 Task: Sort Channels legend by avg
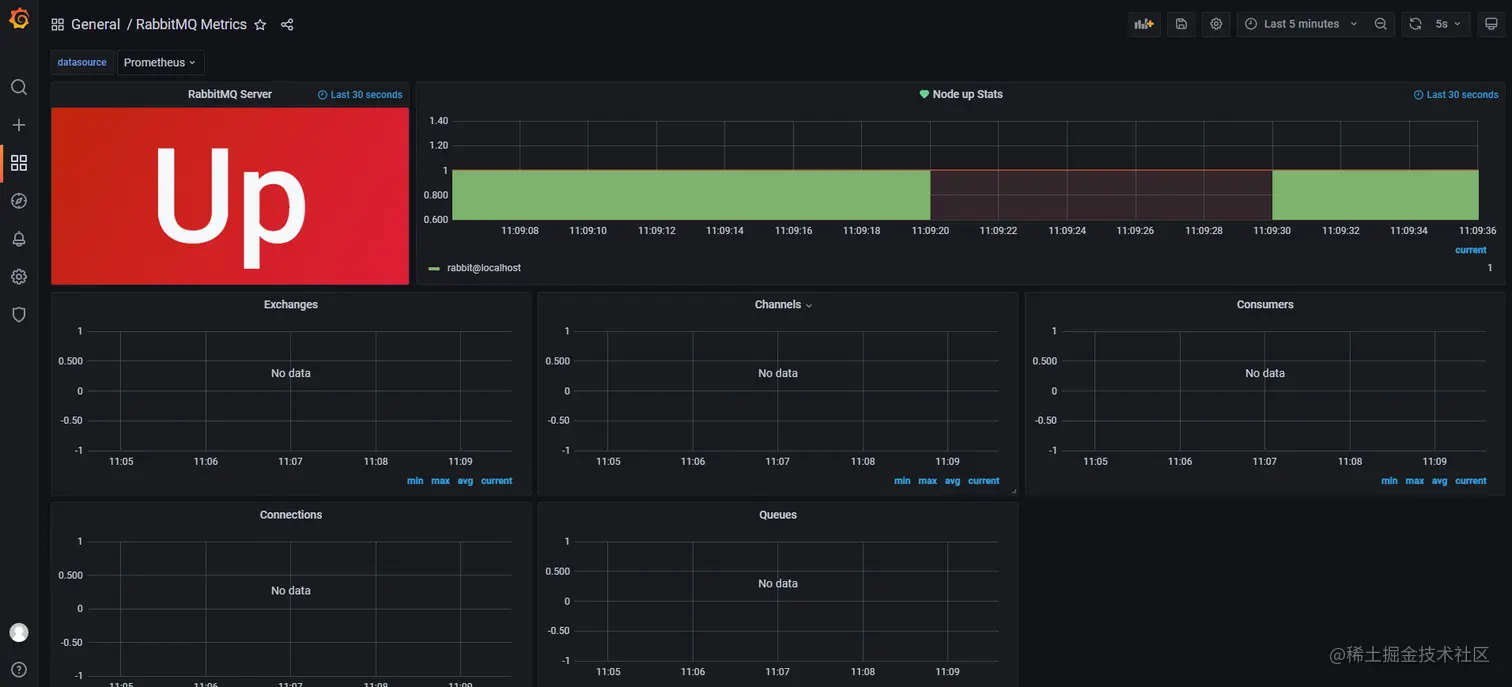[x=952, y=481]
